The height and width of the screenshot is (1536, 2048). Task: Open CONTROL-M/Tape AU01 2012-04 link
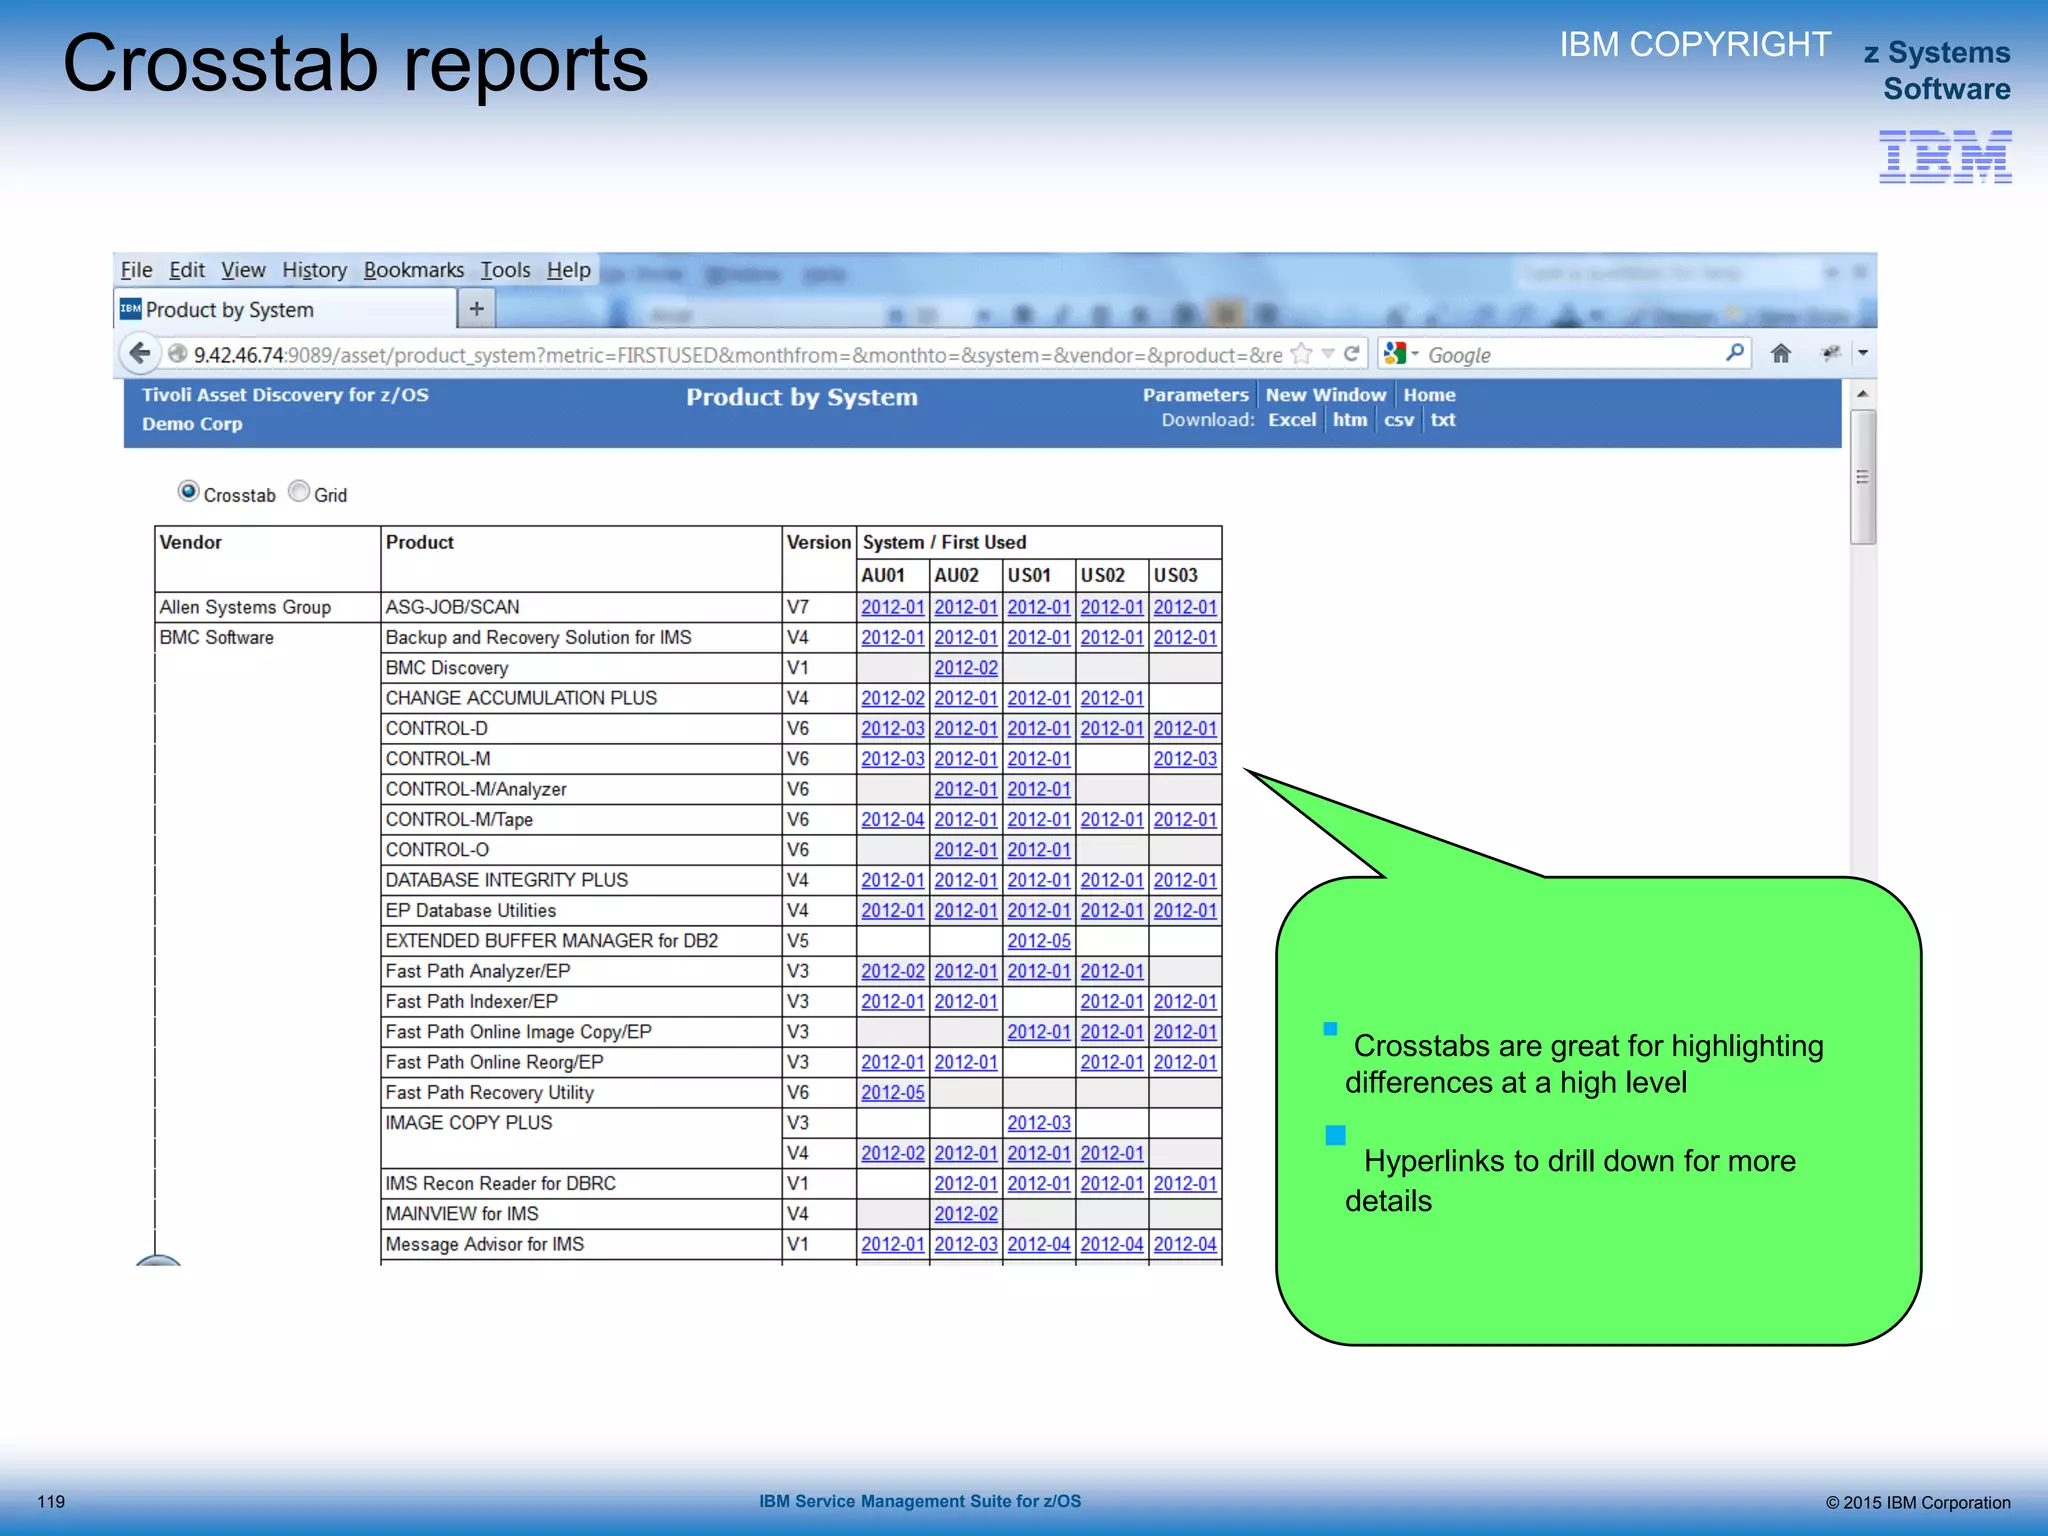(x=892, y=820)
